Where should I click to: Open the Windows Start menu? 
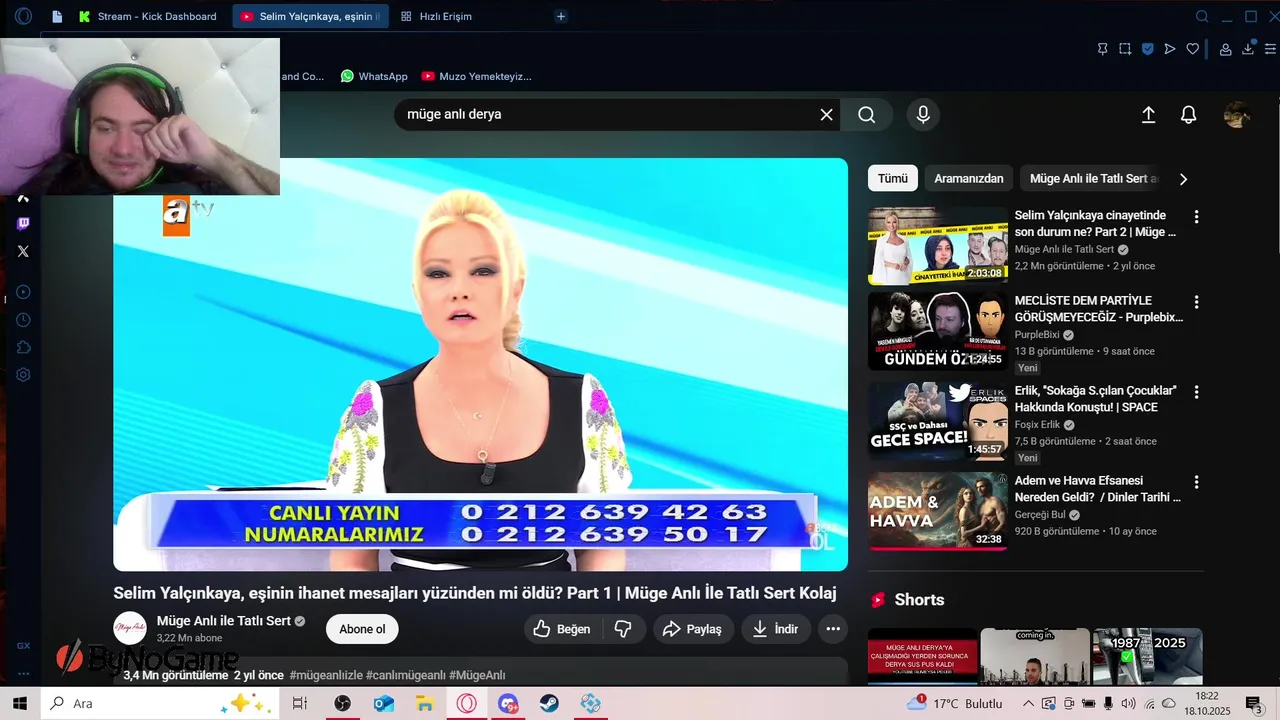click(x=19, y=703)
